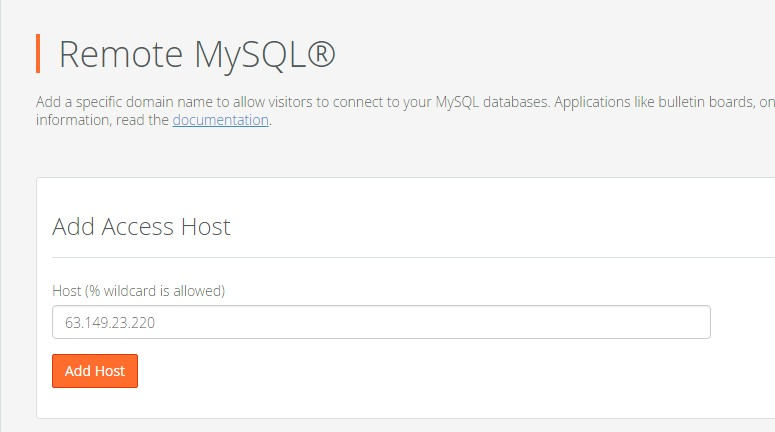Click the "Host (% wildcard is allowed)" label

pyautogui.click(x=138, y=291)
